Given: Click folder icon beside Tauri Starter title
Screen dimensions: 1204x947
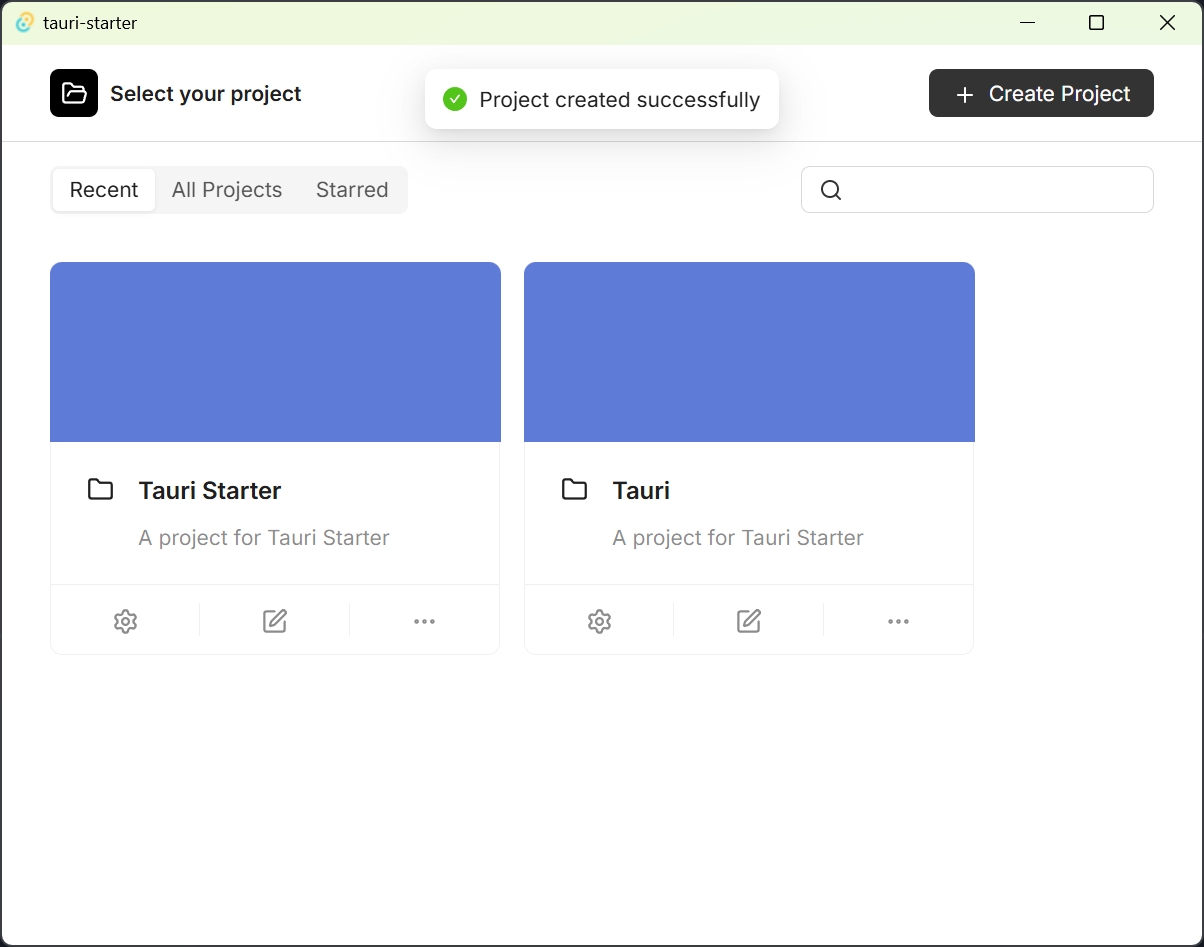Looking at the screenshot, I should [x=100, y=489].
